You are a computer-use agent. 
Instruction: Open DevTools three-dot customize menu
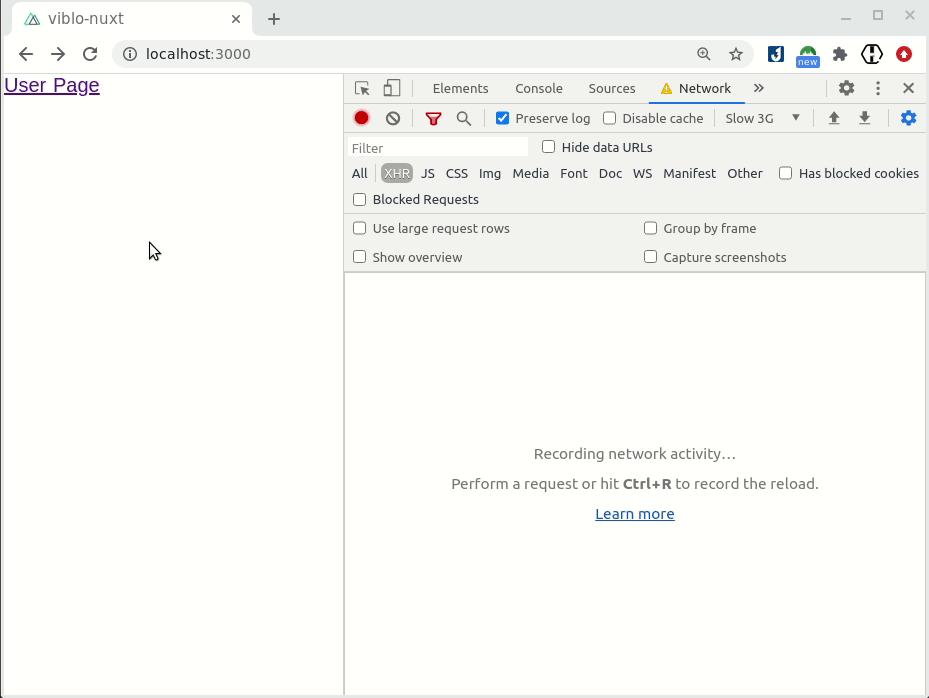click(877, 88)
